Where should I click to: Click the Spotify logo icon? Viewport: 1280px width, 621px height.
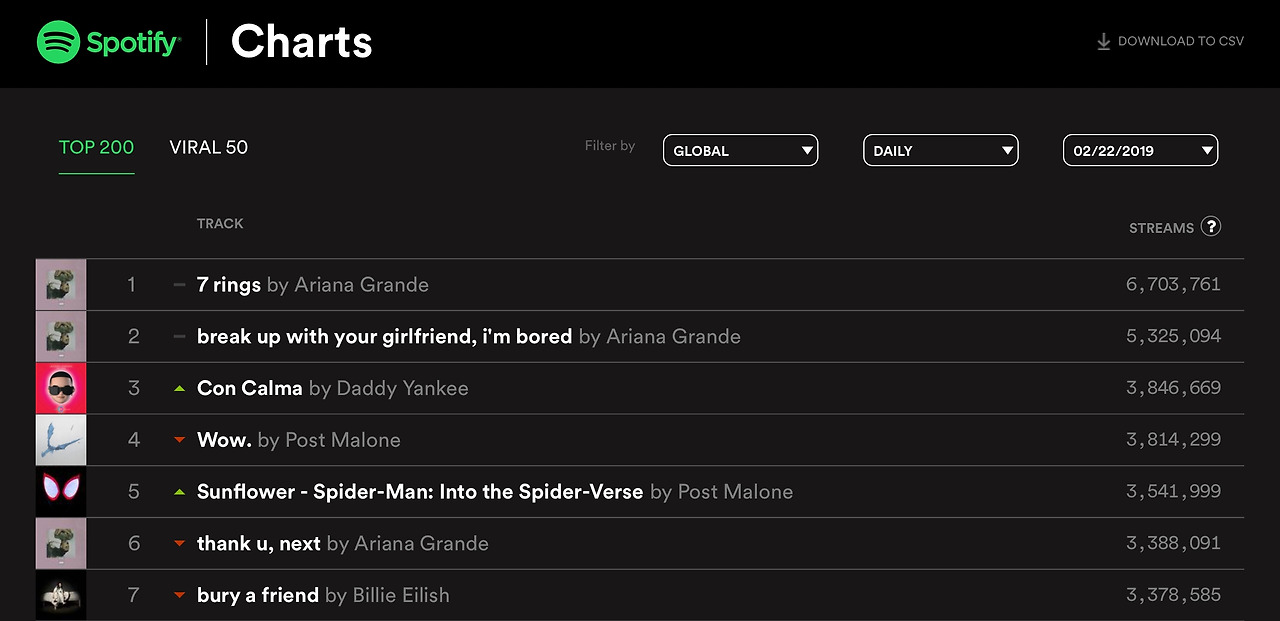58,42
